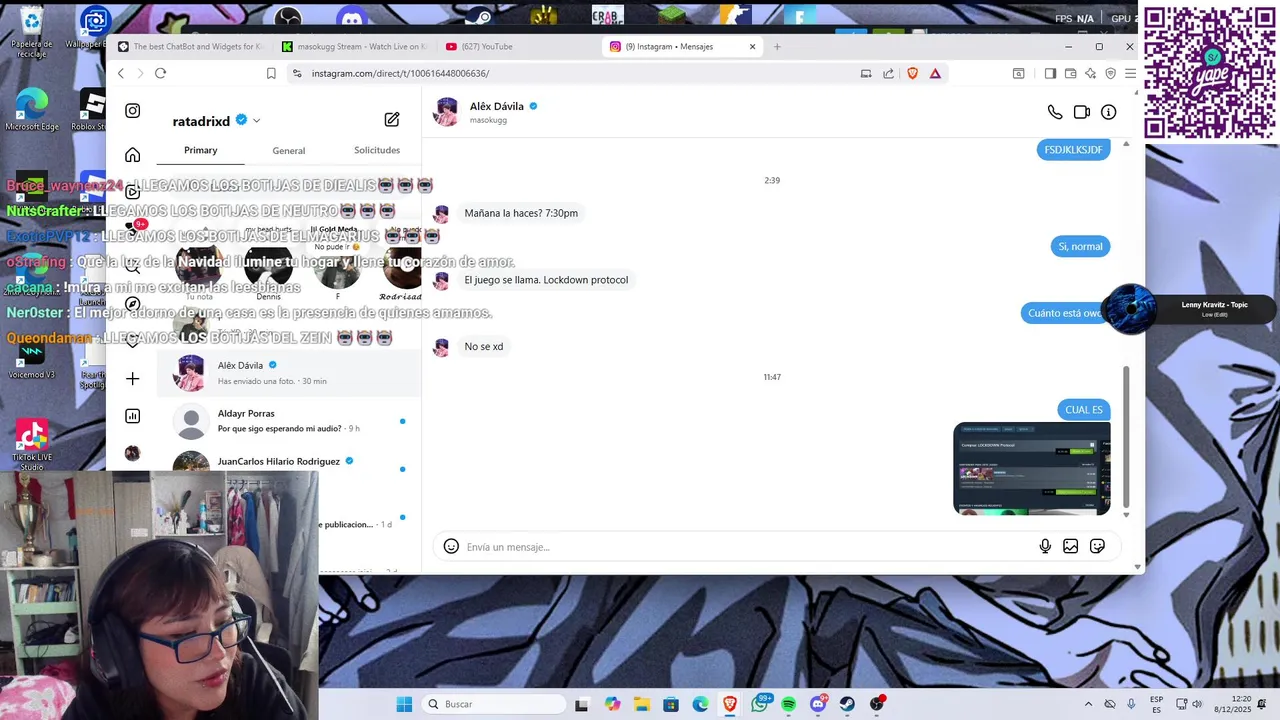Switch to the masokugg Stream tab

point(354,46)
